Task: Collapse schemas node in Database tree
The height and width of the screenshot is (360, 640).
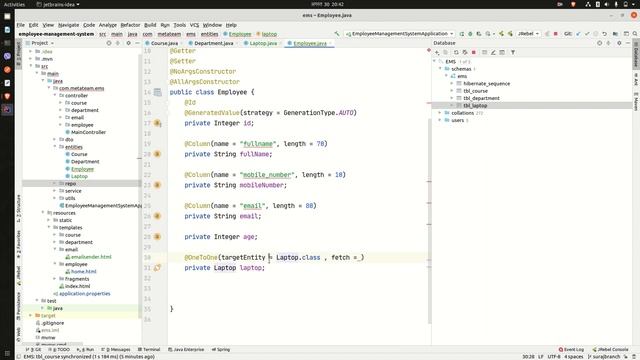Action: tap(440, 69)
